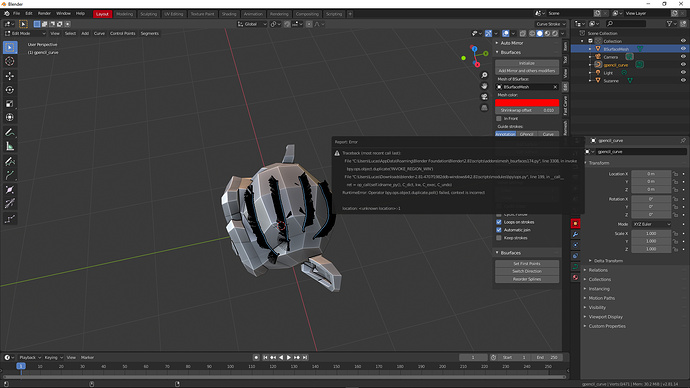Select the Select Box tool

click(x=10, y=47)
